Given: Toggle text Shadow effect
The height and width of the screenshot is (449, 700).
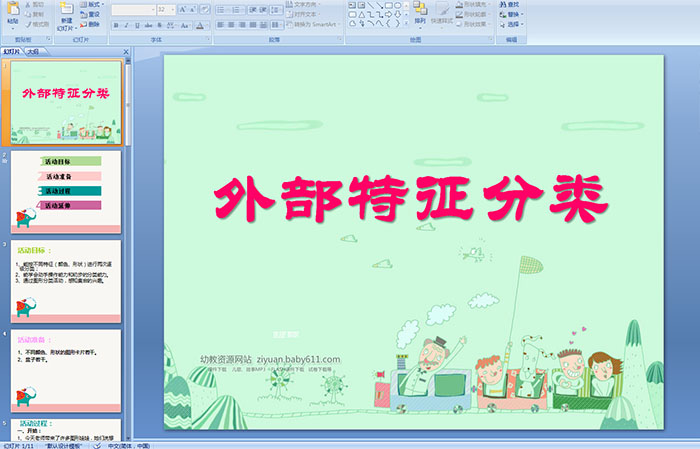Looking at the screenshot, I should [x=159, y=26].
